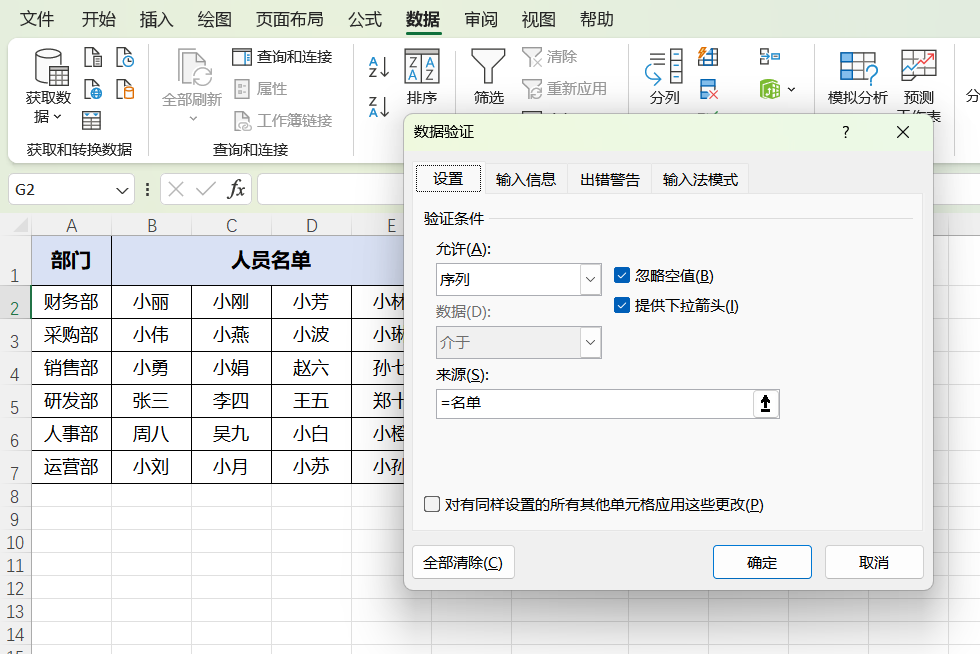Switch to the Input Message (输入信息) tab

(x=525, y=180)
